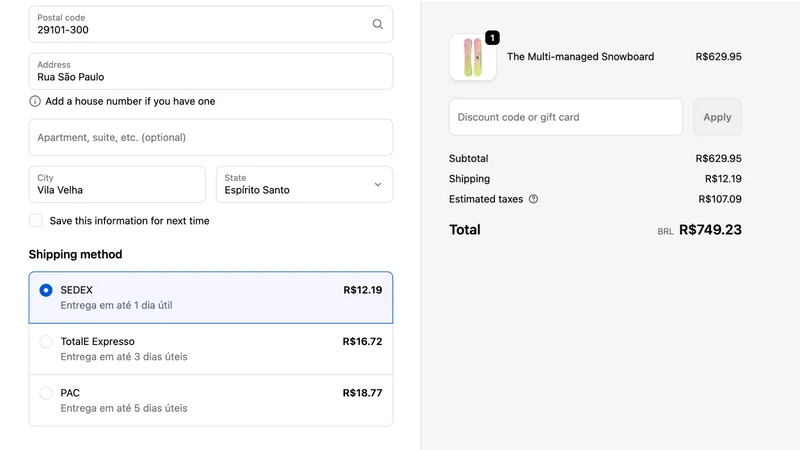
Task: Click the Subtotal label
Action: coord(468,158)
